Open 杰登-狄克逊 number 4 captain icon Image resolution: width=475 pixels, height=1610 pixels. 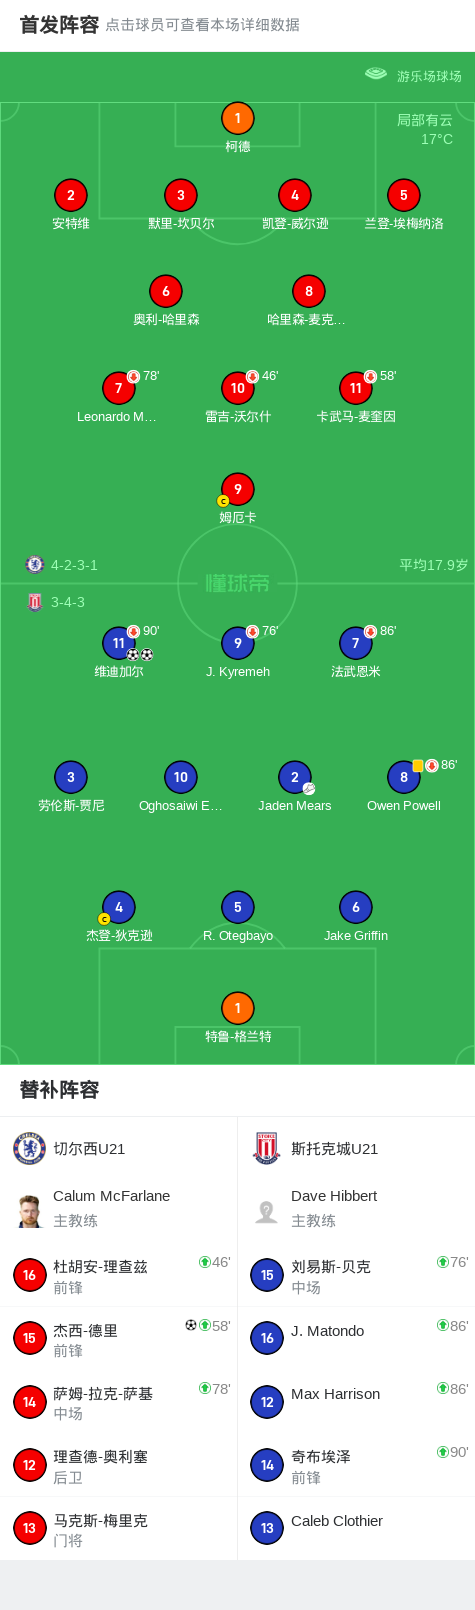coord(119,907)
